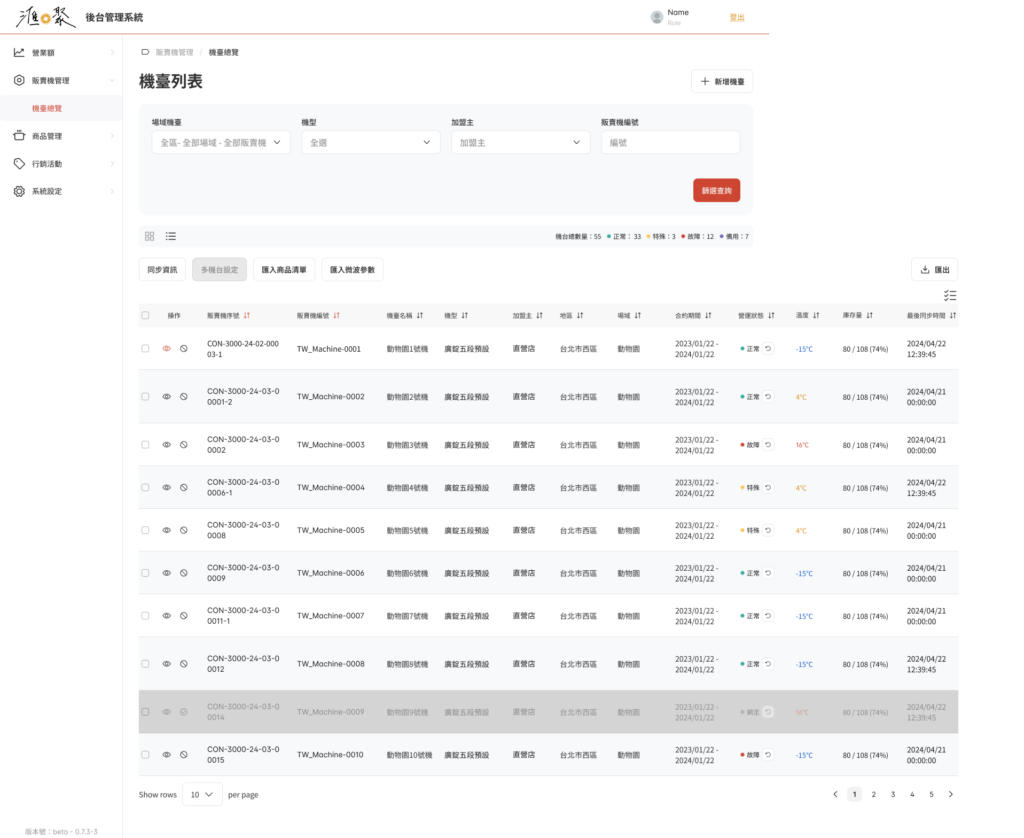Click the user avatar icon
Screen dimensions: 1024x838
pyautogui.click(x=657, y=17)
